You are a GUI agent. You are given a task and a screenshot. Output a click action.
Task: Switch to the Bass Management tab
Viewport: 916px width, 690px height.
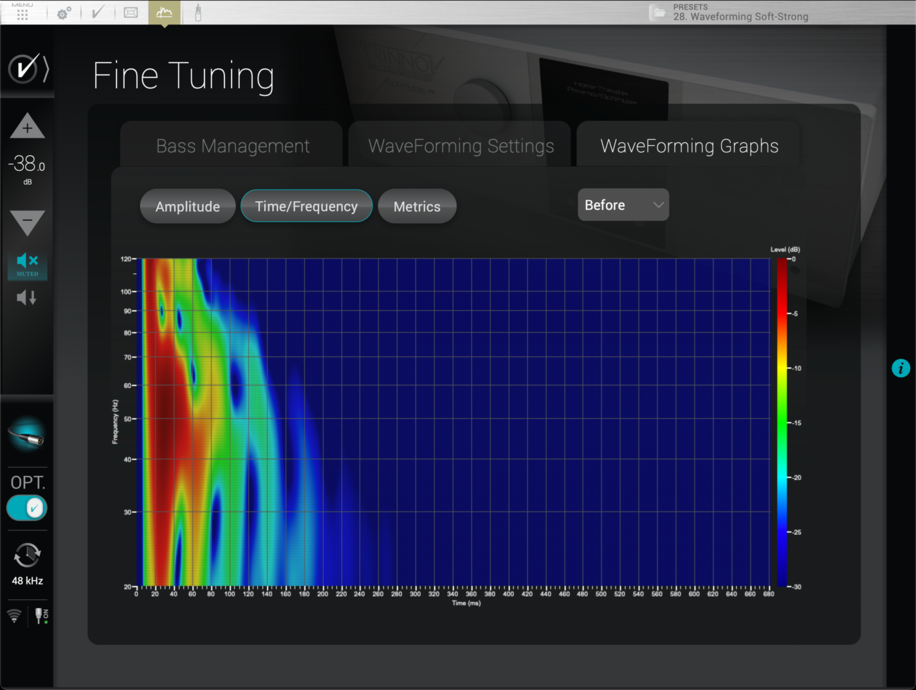[232, 146]
